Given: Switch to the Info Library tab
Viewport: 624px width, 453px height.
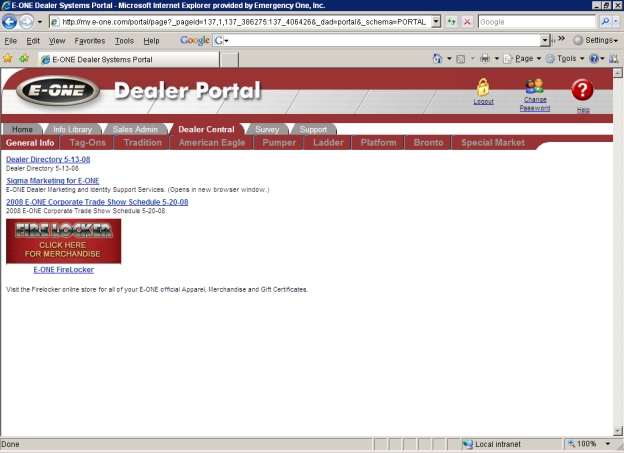Looking at the screenshot, I should click(72, 129).
